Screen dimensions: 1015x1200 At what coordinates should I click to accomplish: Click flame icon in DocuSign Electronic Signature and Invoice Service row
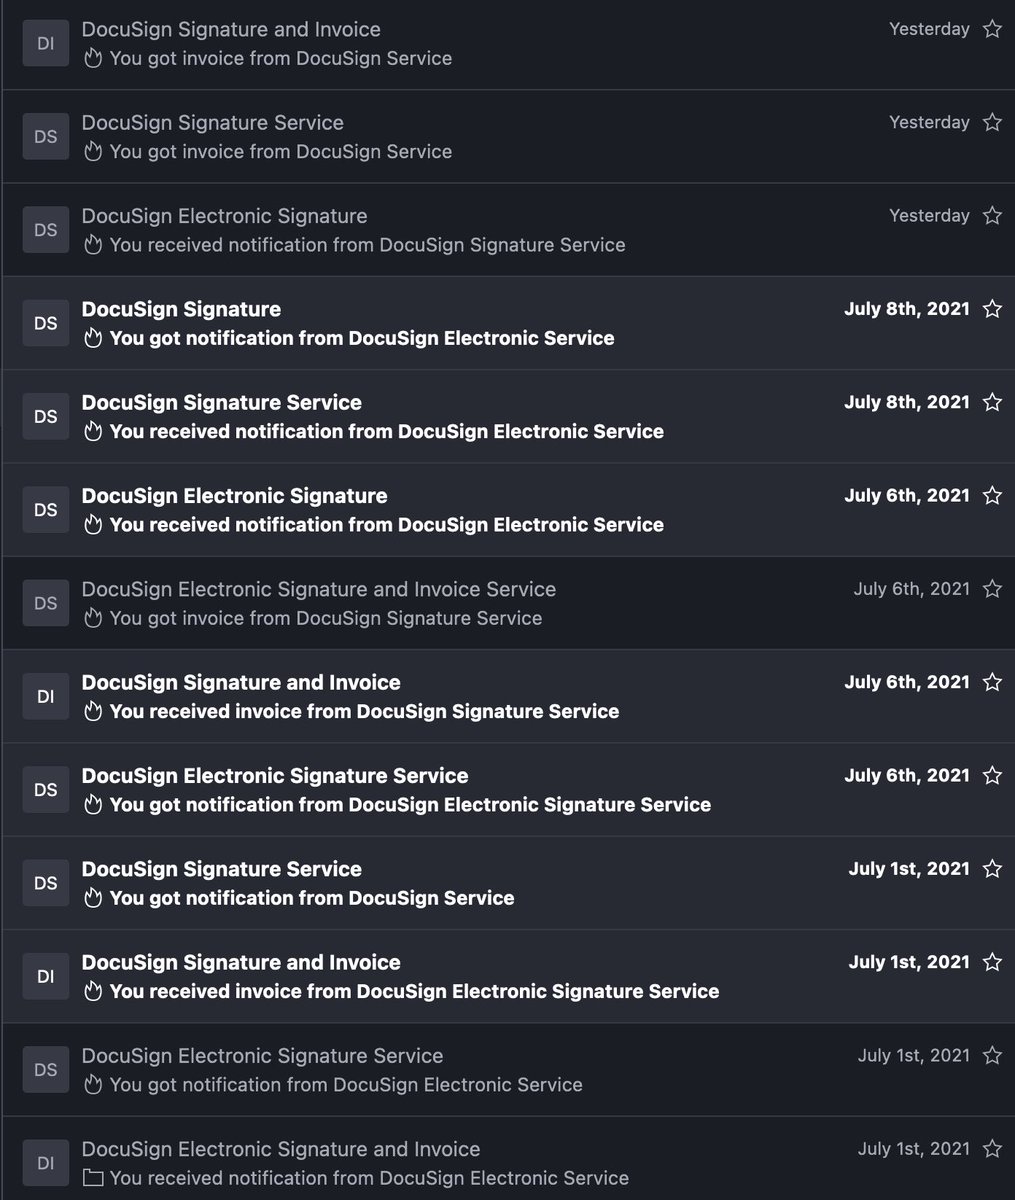pos(93,618)
